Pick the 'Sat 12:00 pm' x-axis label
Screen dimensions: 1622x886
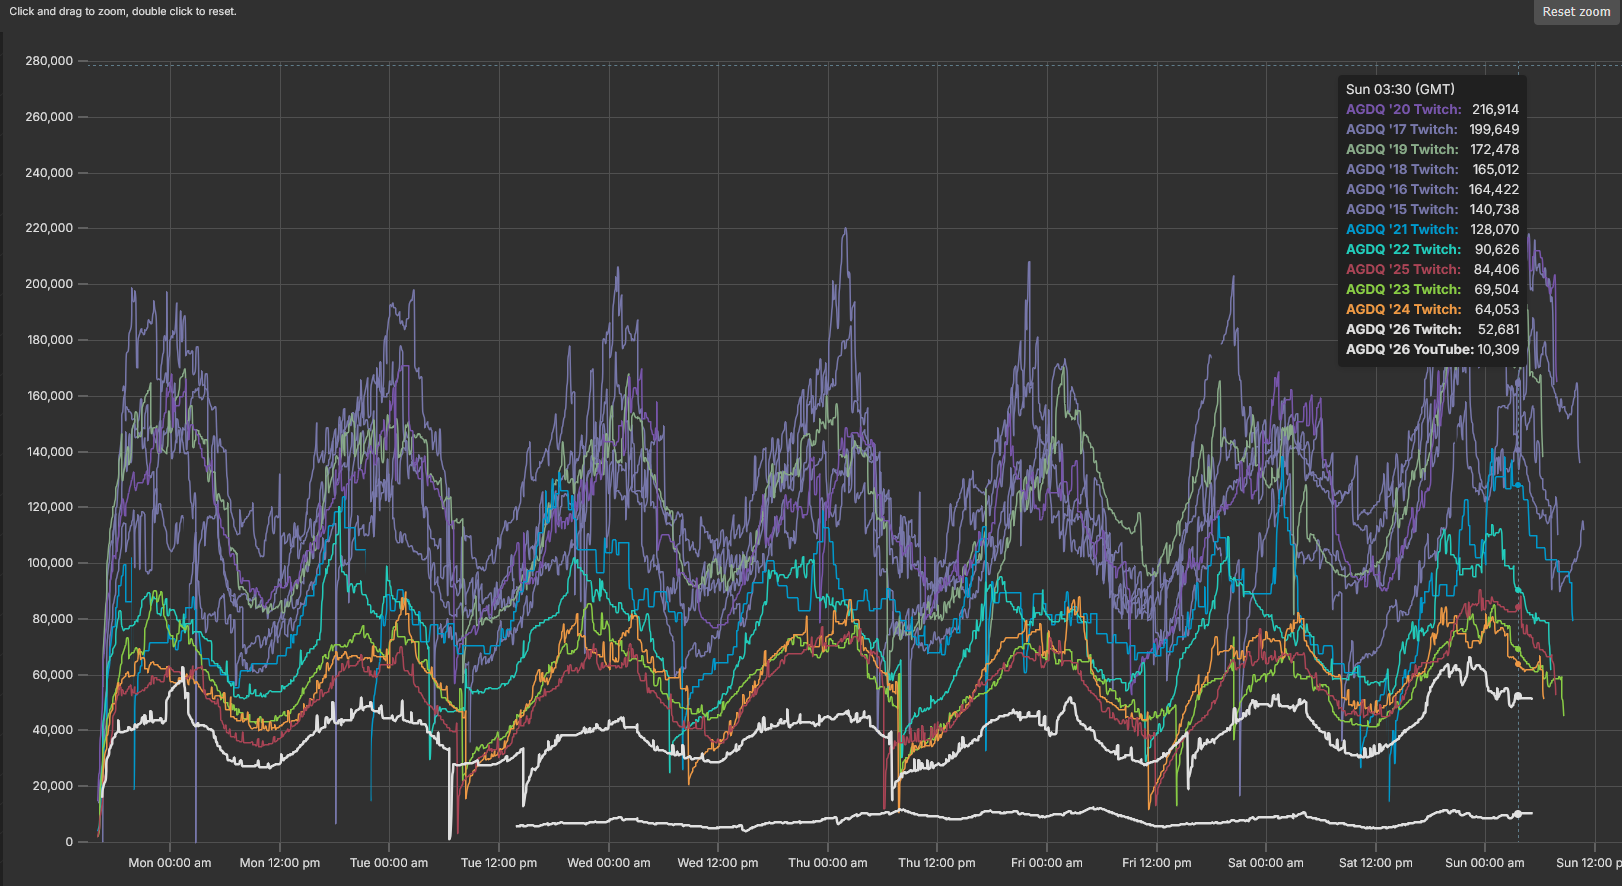click(1376, 863)
